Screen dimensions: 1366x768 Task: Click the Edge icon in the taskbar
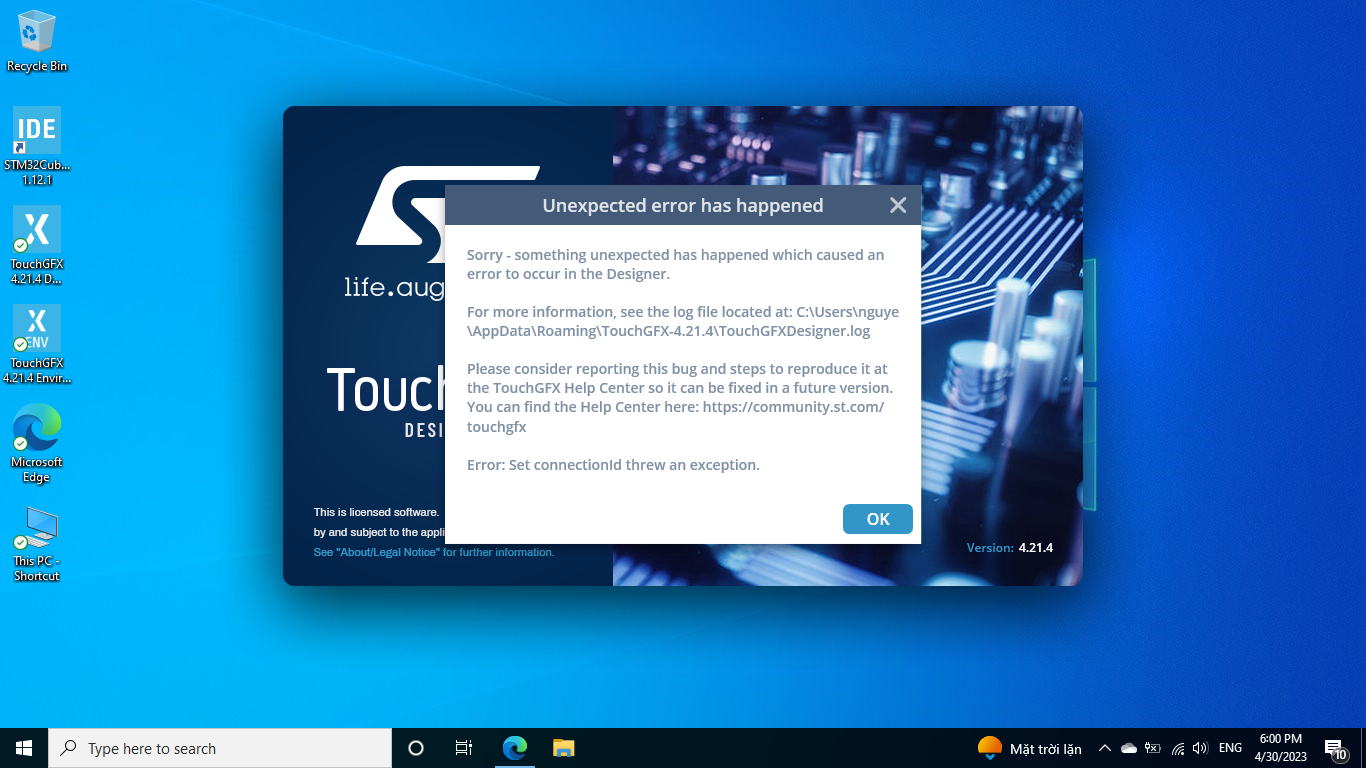(514, 747)
